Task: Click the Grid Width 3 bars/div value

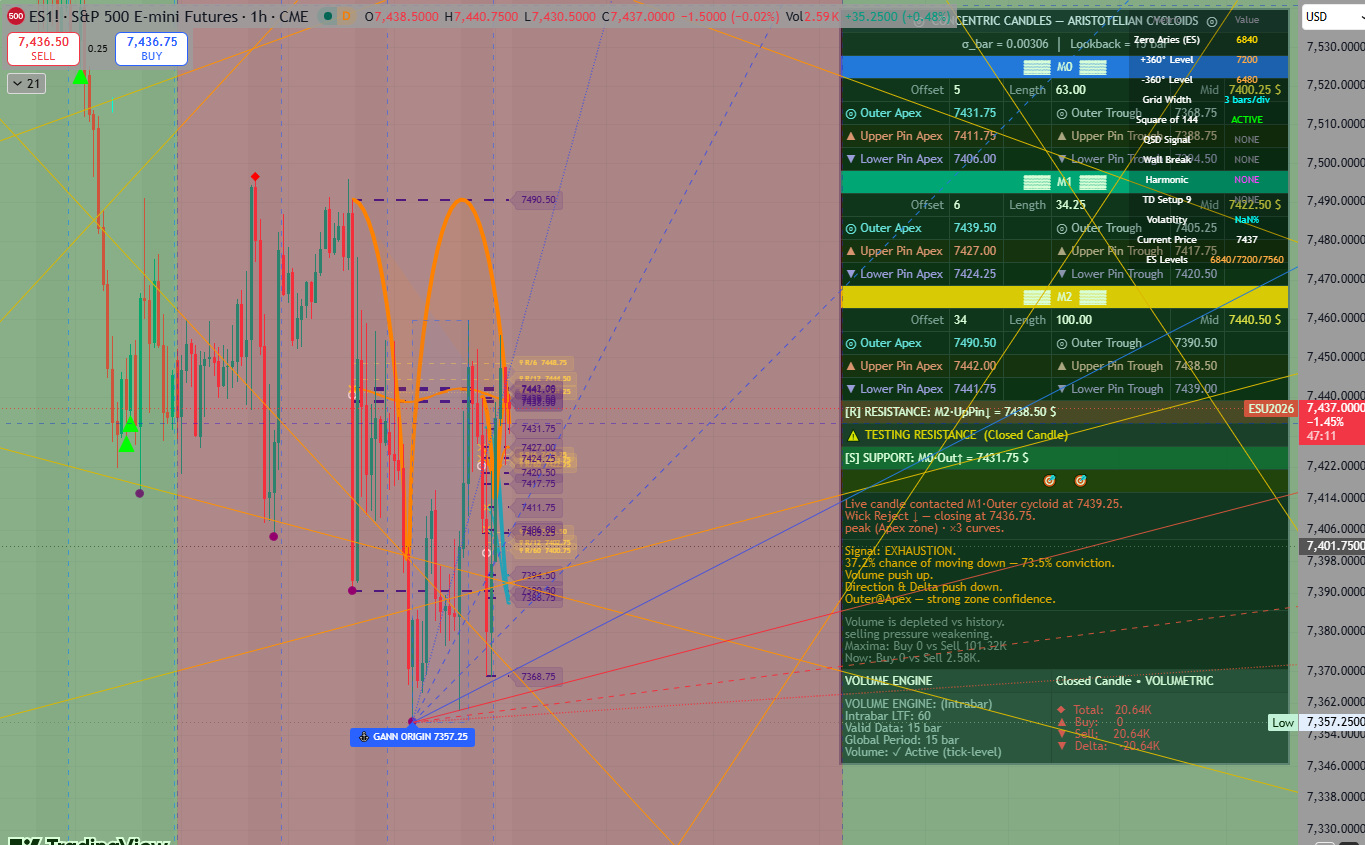Action: pyautogui.click(x=1247, y=100)
